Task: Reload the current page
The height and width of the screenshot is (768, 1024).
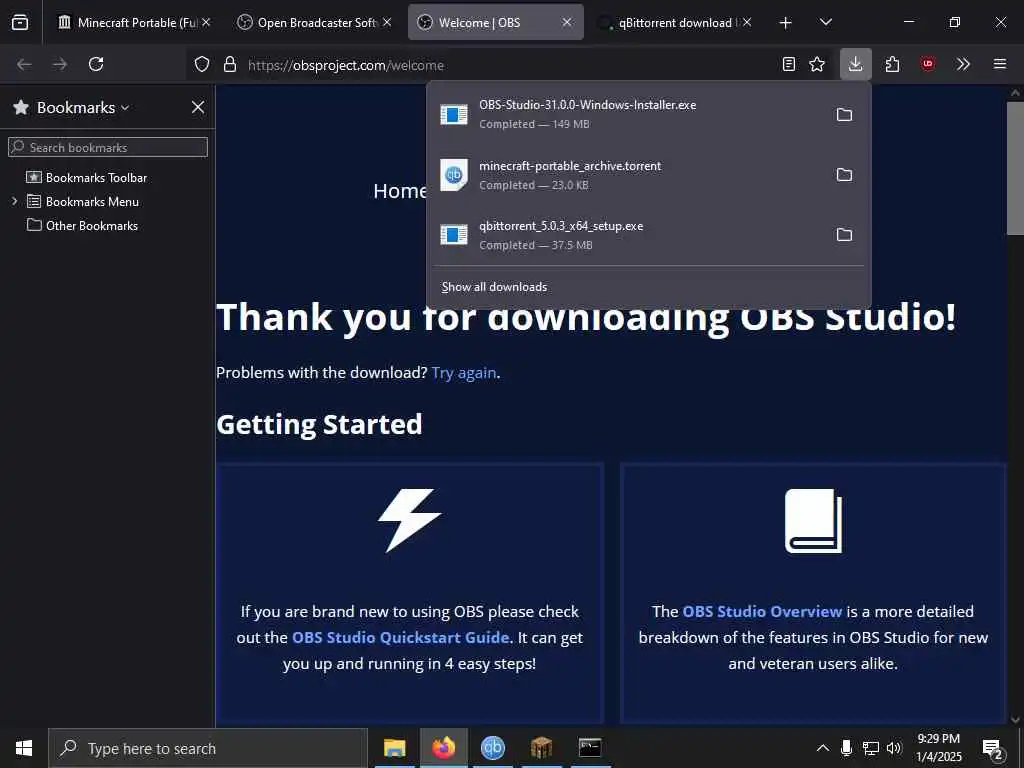Action: pos(96,64)
